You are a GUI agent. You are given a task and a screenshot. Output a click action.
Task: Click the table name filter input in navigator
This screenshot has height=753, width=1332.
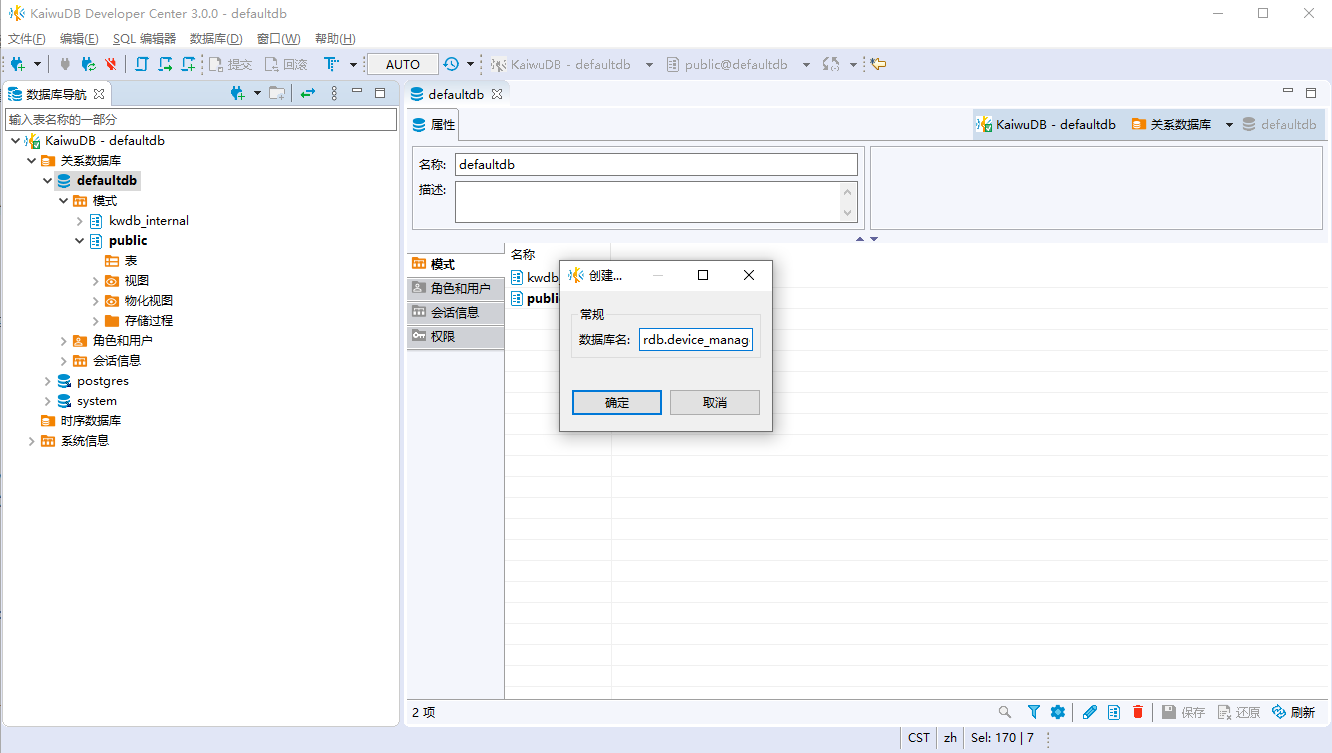coord(201,119)
